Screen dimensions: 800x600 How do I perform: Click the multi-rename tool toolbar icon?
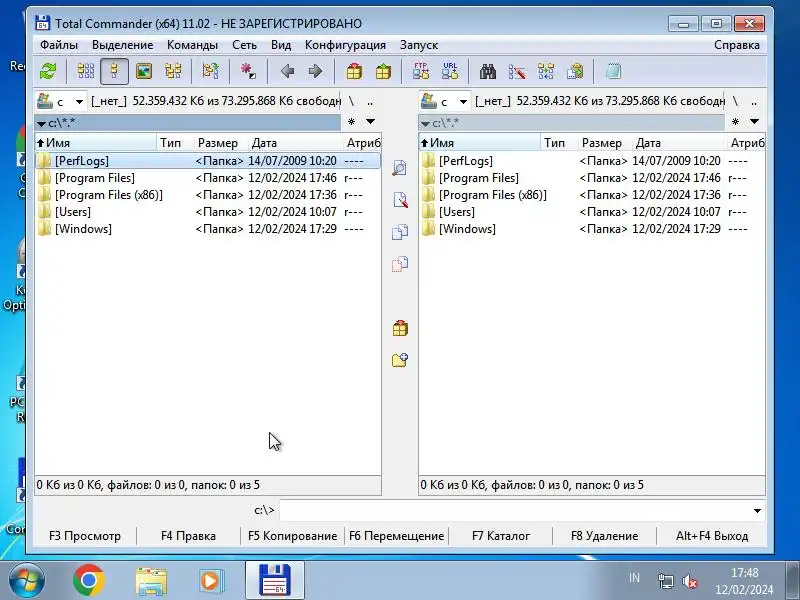click(517, 71)
